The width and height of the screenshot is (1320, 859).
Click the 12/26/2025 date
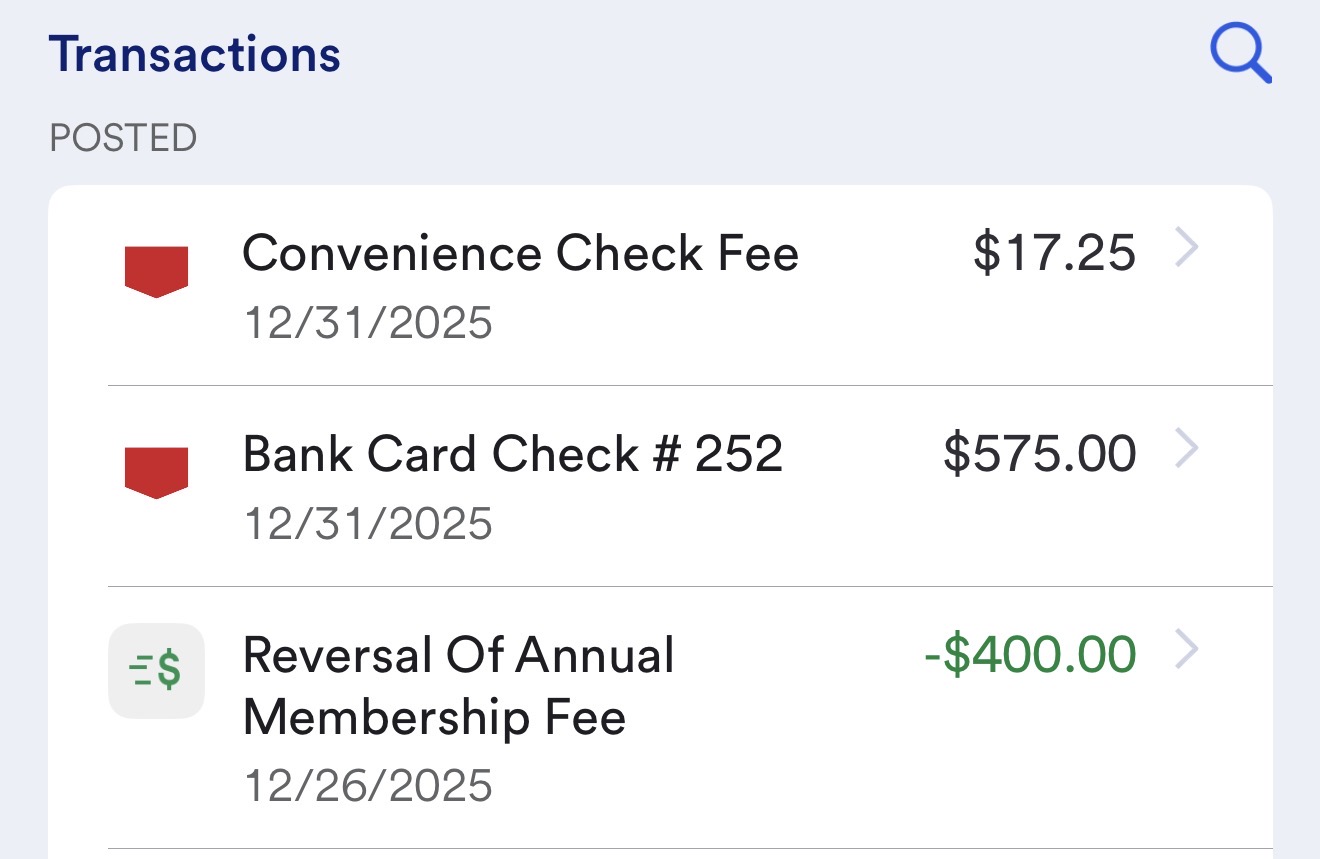coord(368,785)
